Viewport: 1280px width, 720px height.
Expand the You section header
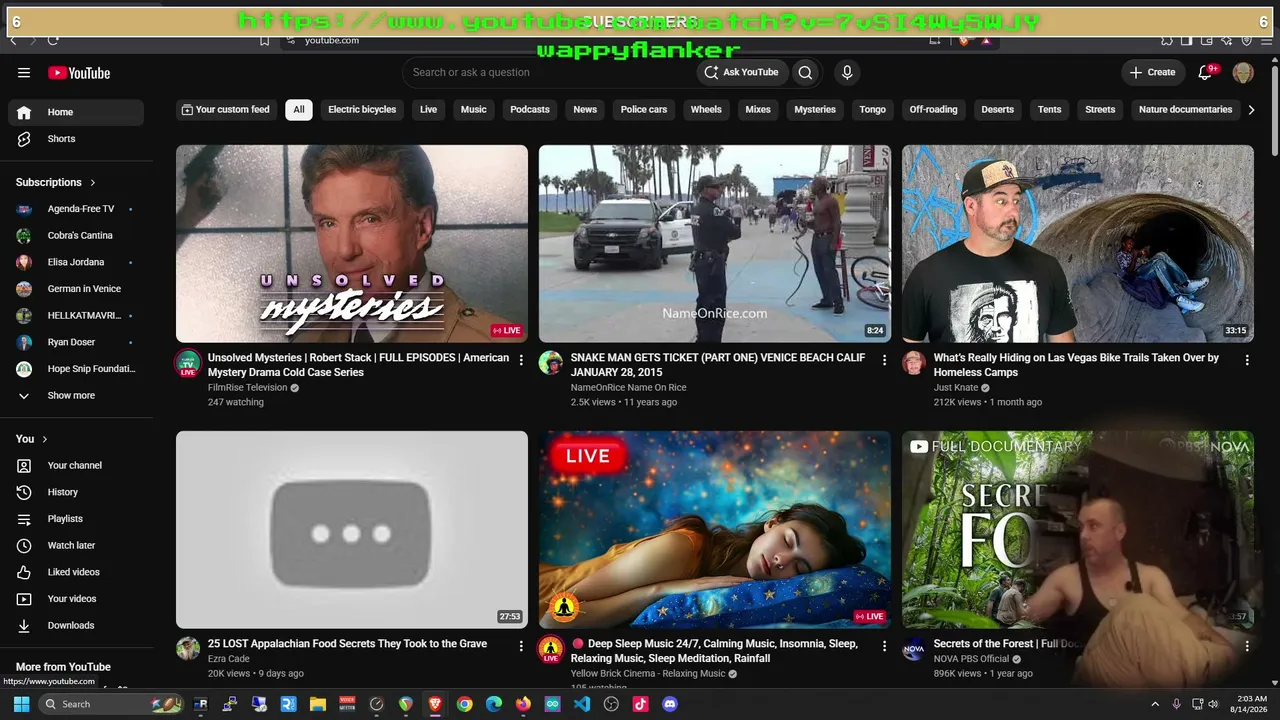(32, 439)
